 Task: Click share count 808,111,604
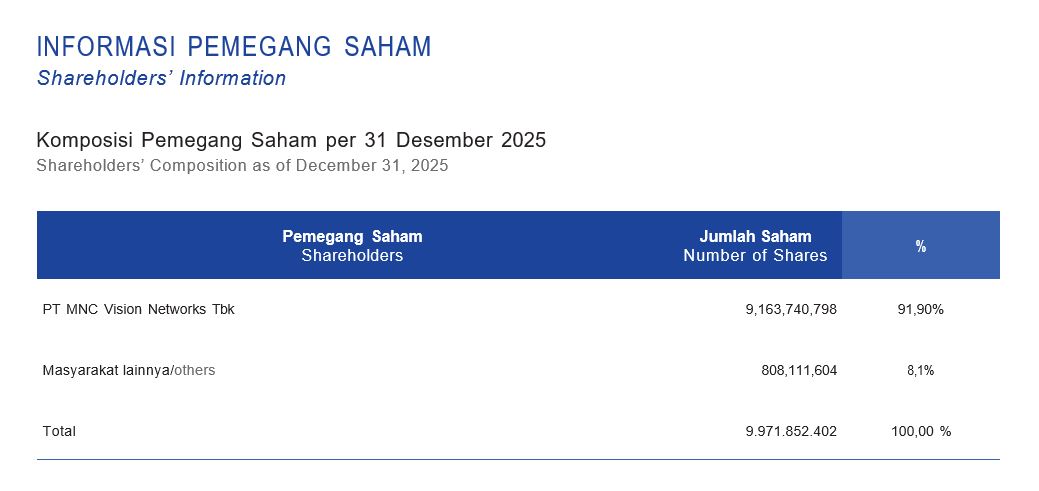click(x=799, y=370)
